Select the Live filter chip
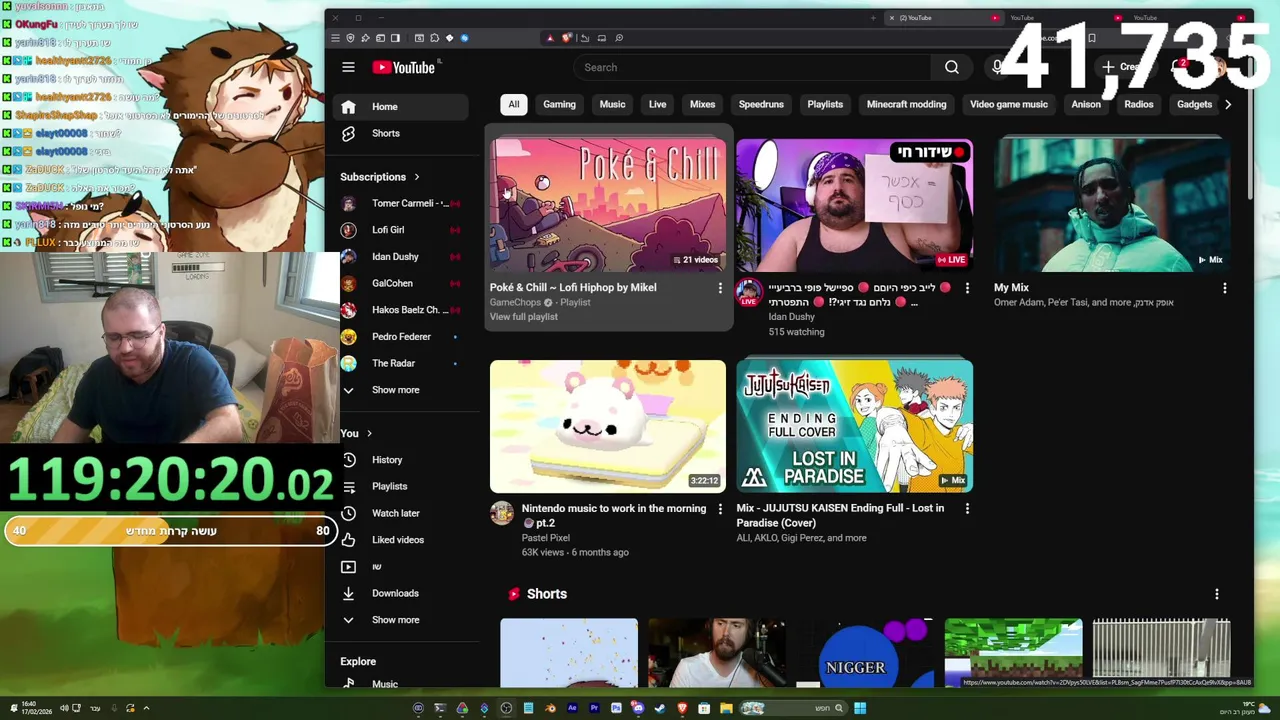This screenshot has width=1280, height=720. coord(657,104)
